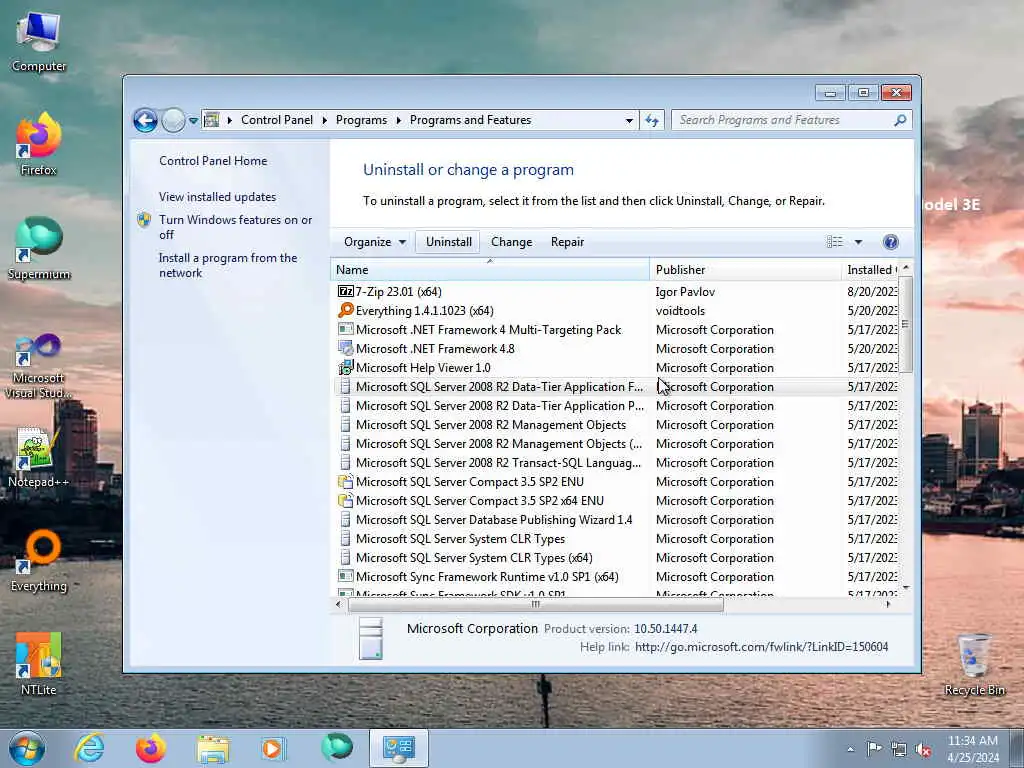Screen dimensions: 1024x768
Task: Open the recent pages dropdown arrow
Action: [x=193, y=121]
